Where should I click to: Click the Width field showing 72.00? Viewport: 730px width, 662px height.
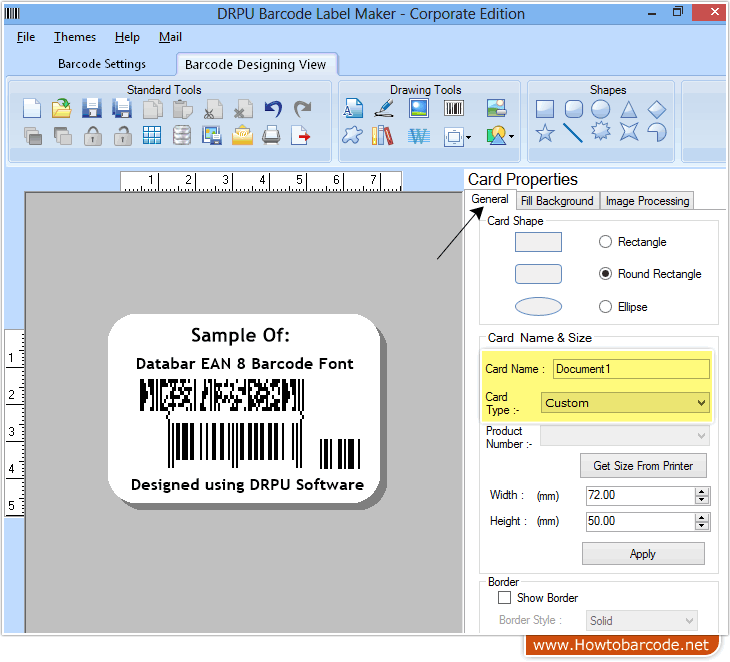[640, 495]
